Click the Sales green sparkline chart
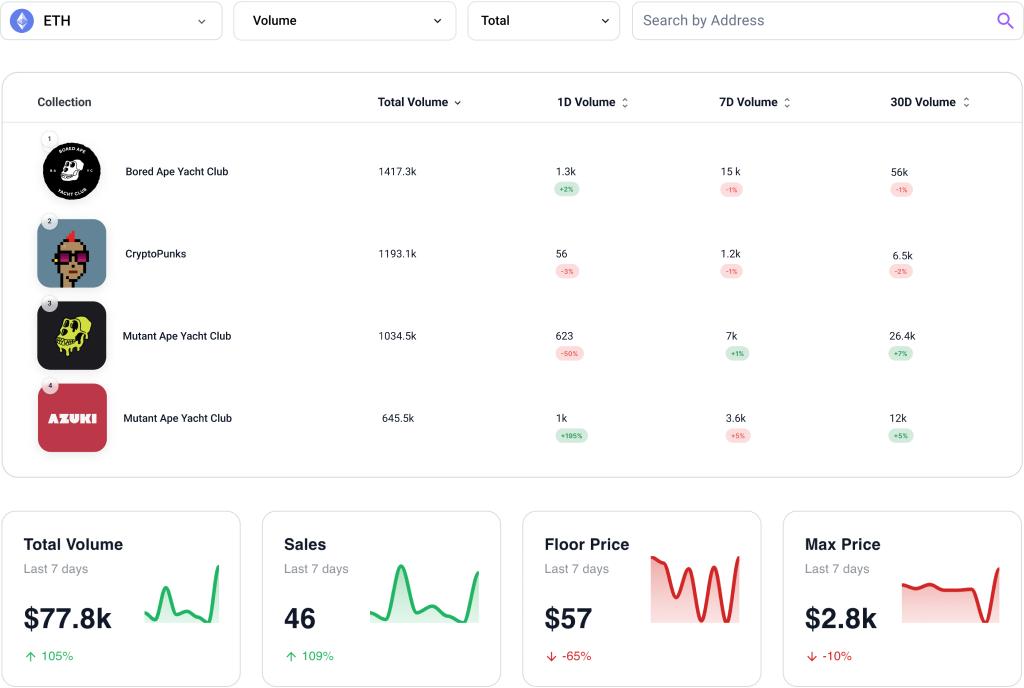The height and width of the screenshot is (688, 1024). tap(424, 593)
